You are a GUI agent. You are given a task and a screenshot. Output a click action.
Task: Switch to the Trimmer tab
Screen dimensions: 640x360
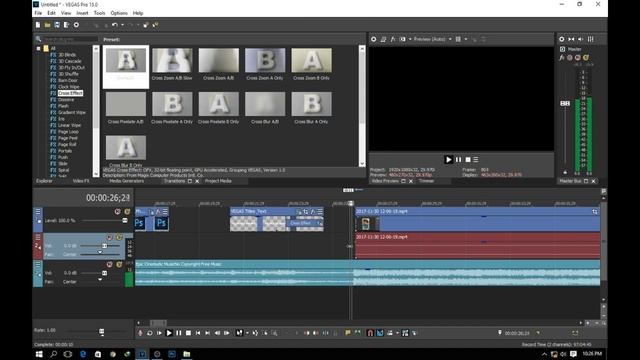427,181
